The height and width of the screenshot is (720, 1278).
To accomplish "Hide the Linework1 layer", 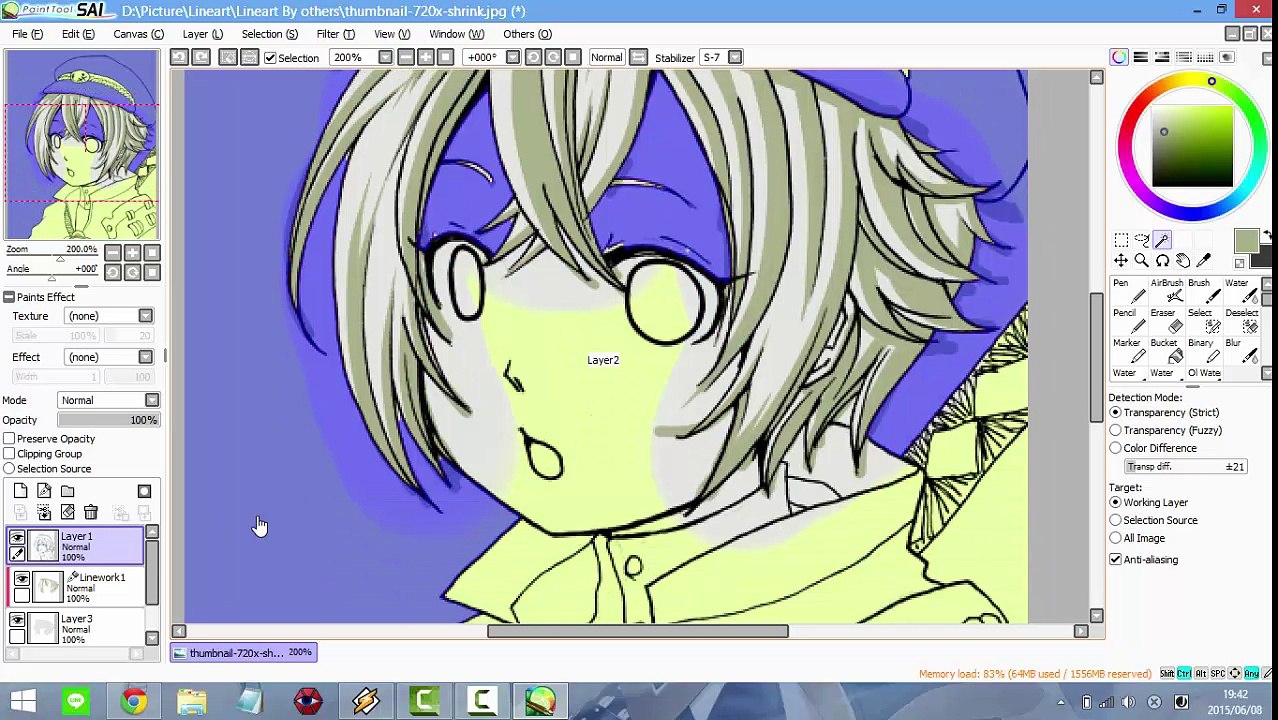I will click(21, 579).
